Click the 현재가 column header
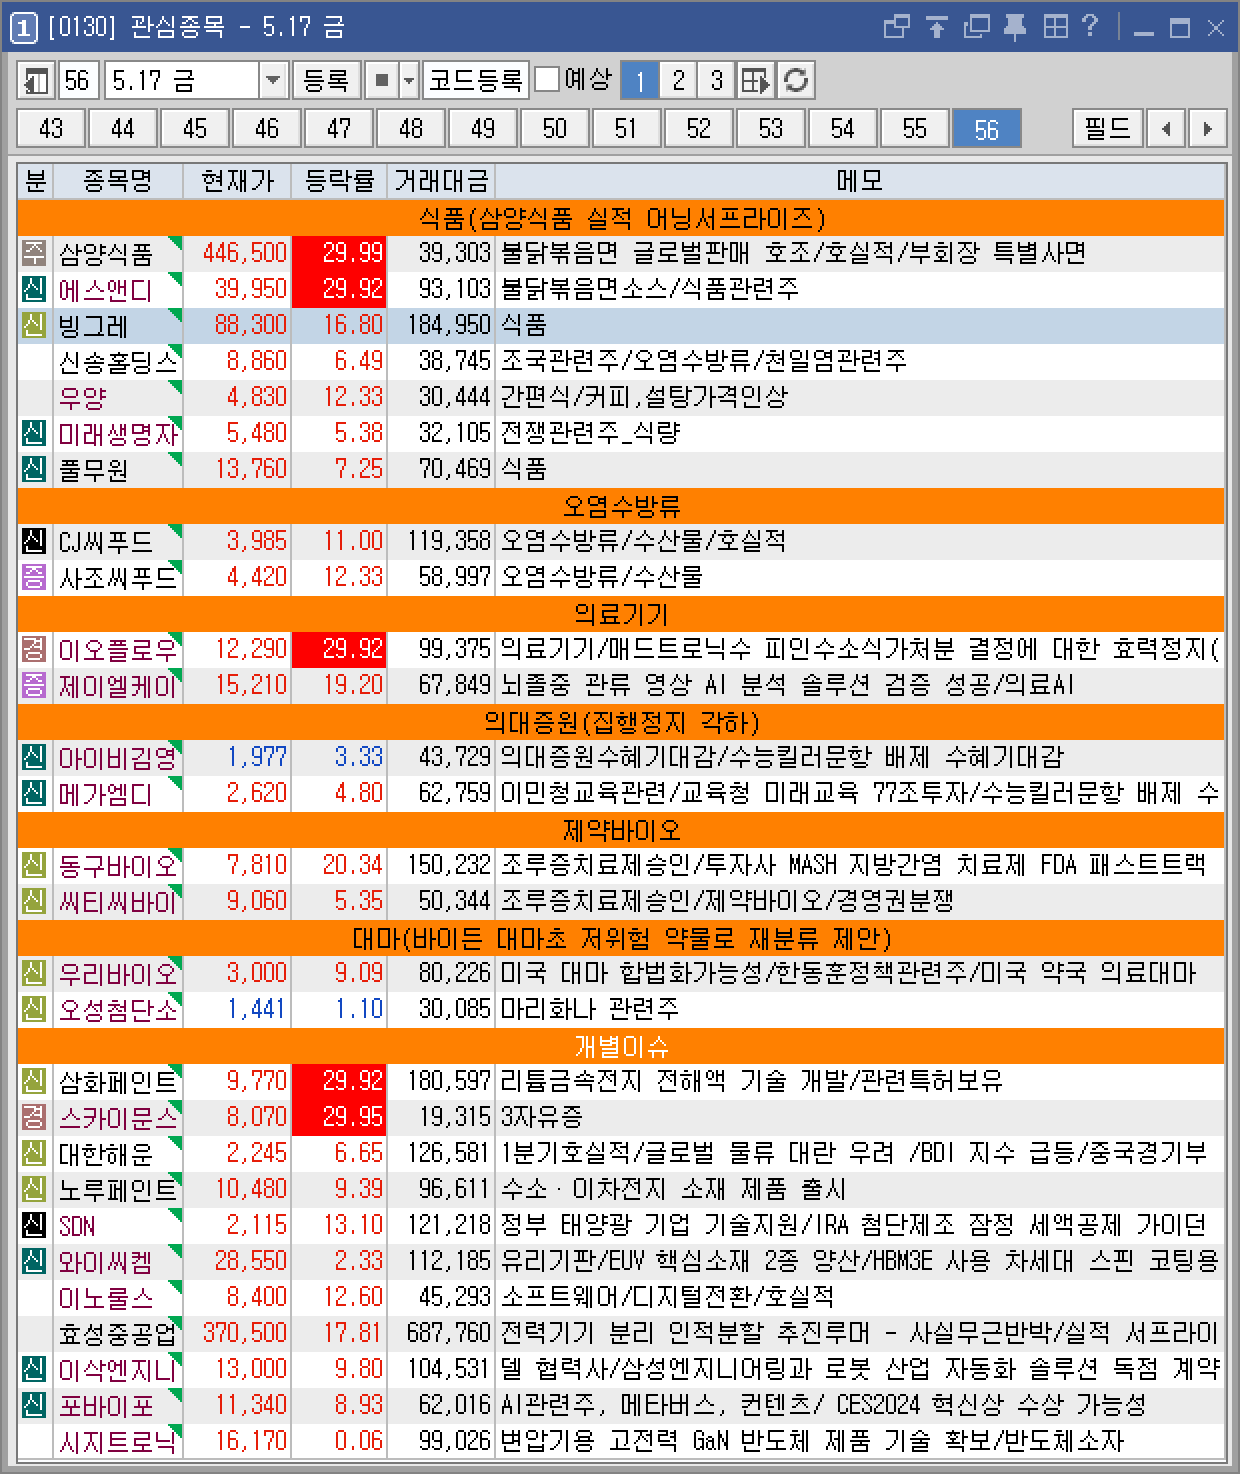 click(x=237, y=181)
